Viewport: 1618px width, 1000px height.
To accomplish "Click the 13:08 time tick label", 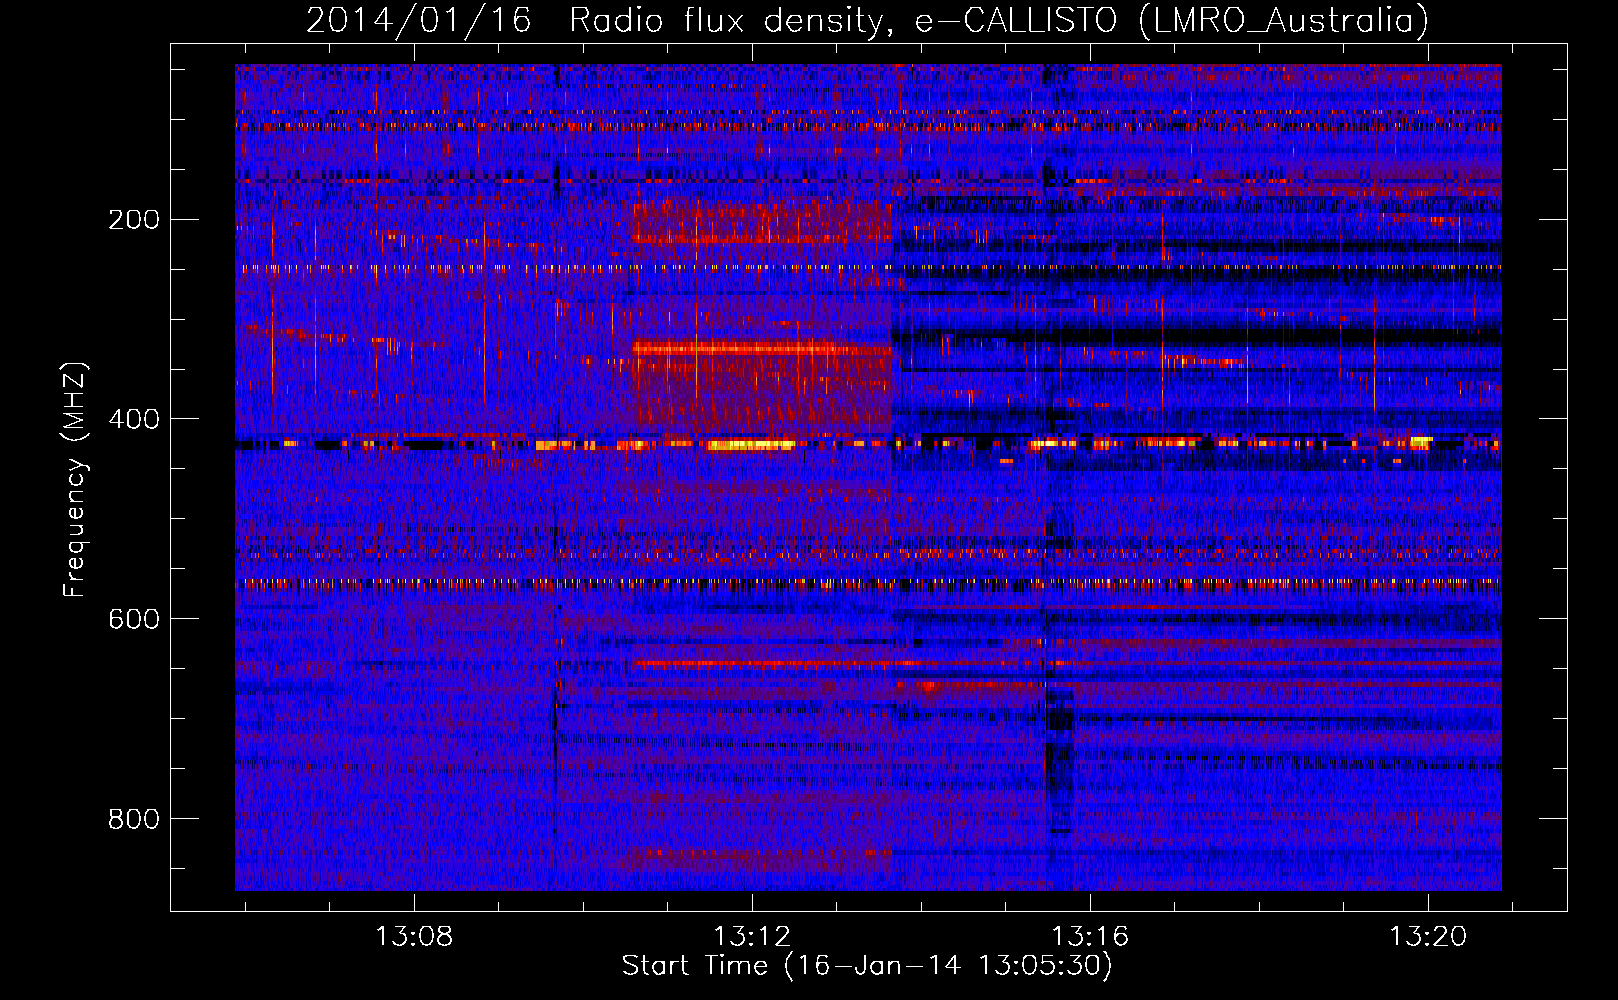I will (414, 936).
